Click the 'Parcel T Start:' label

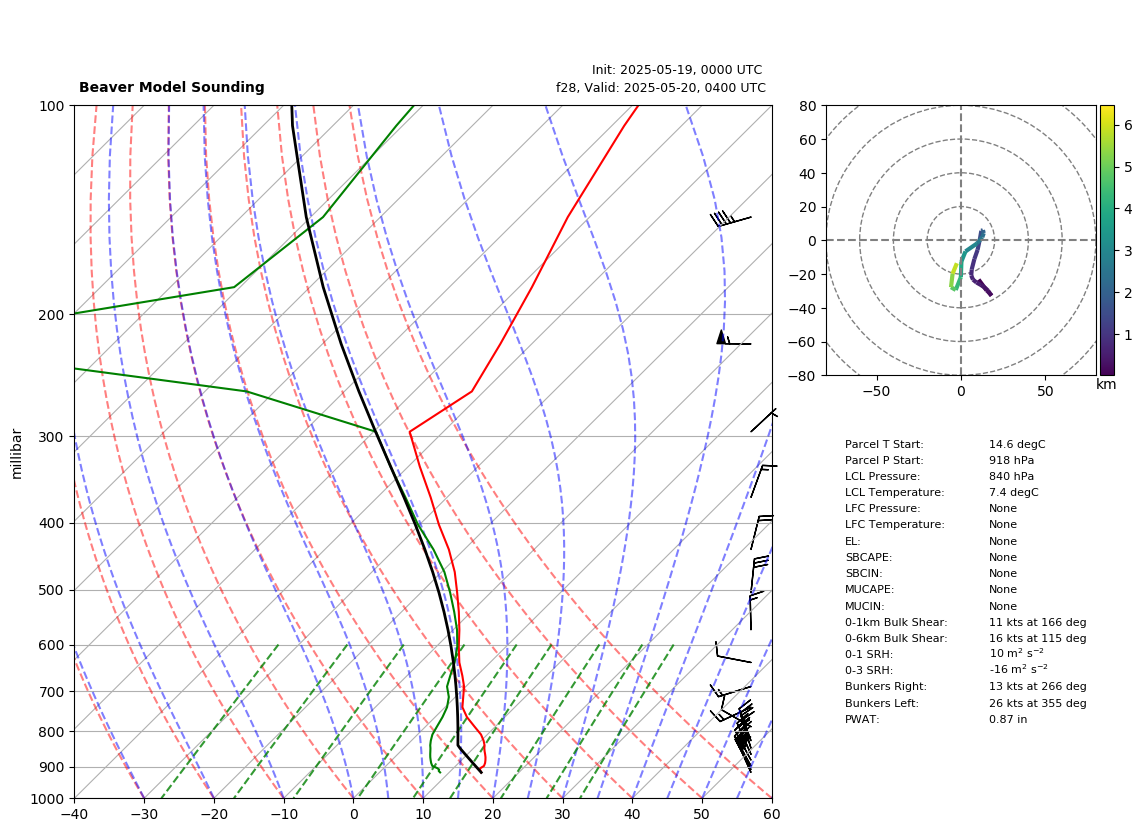(x=883, y=444)
